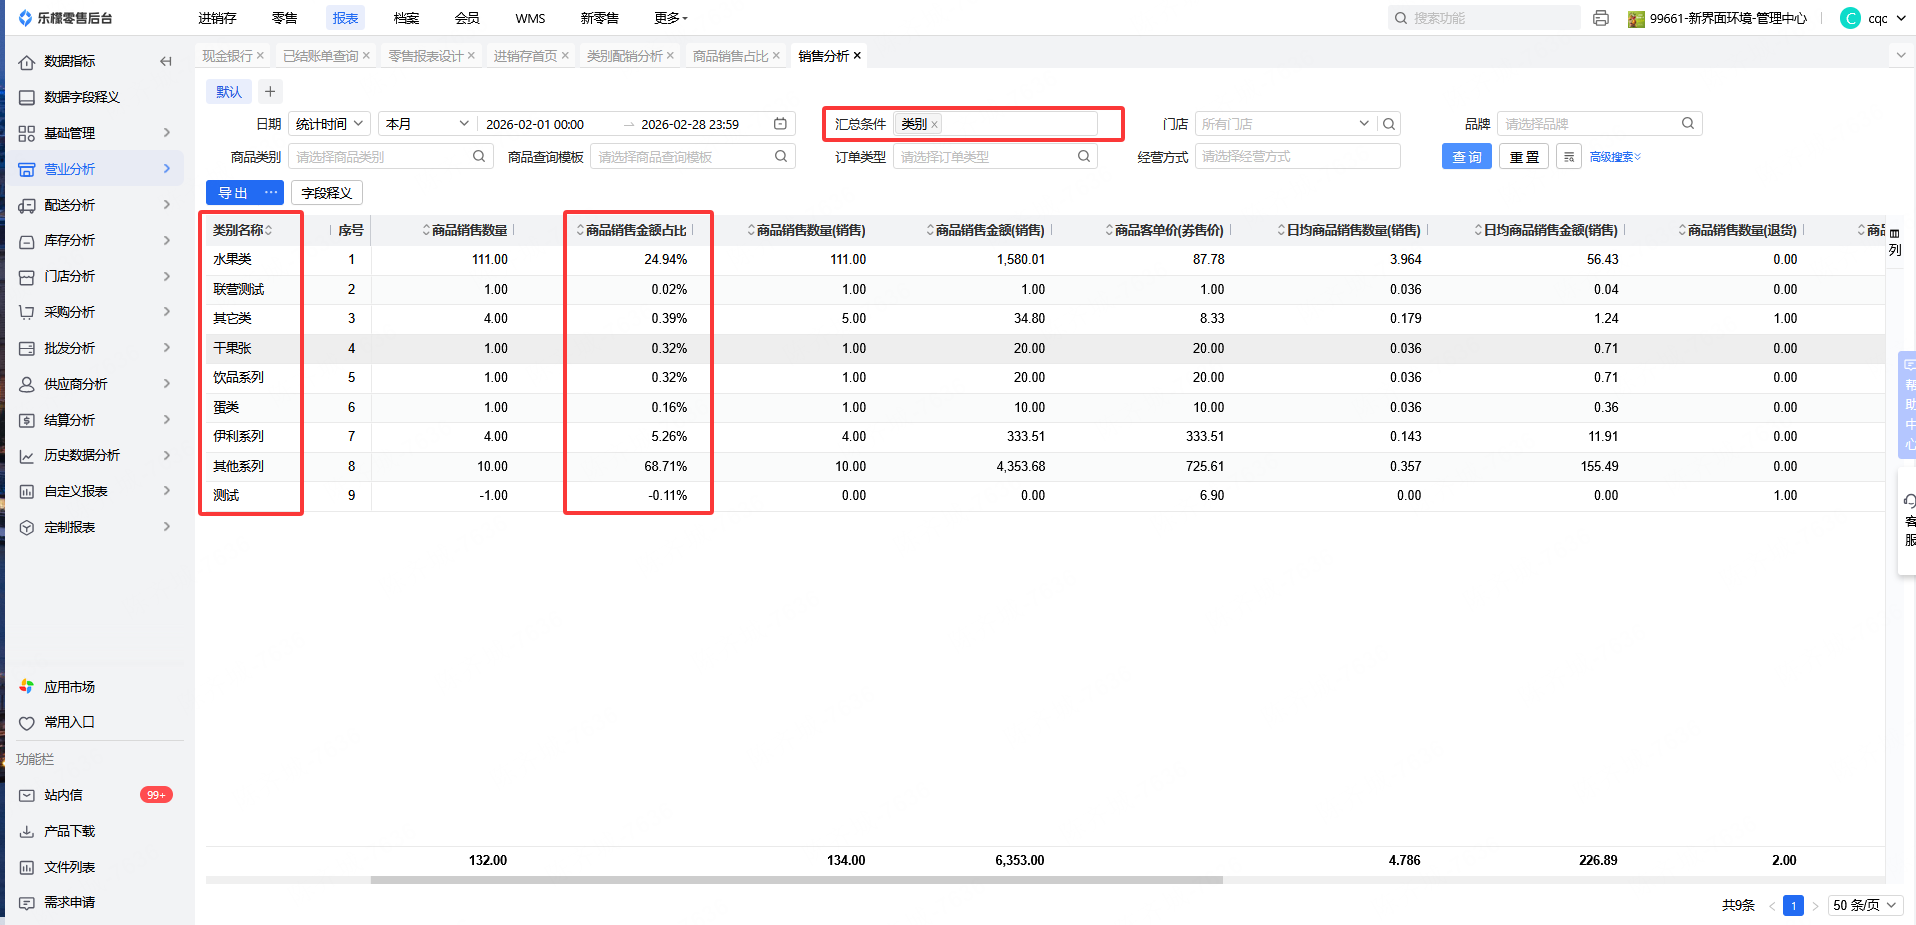
Task: Add a new view with plus icon
Action: click(270, 92)
